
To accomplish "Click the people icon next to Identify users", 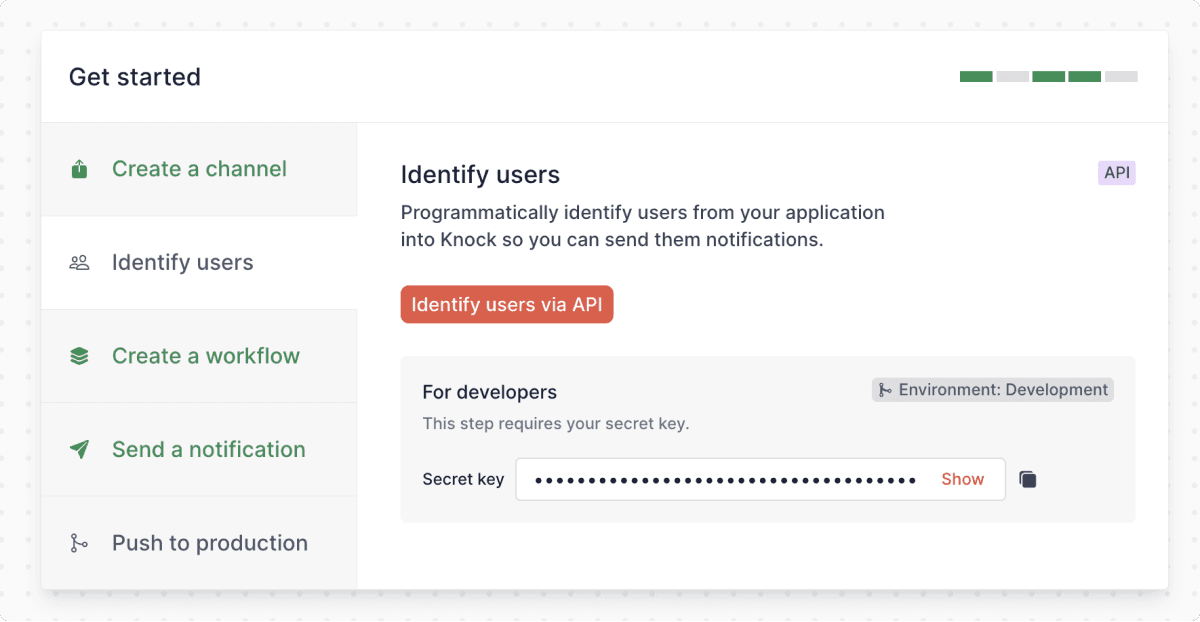I will pyautogui.click(x=79, y=262).
